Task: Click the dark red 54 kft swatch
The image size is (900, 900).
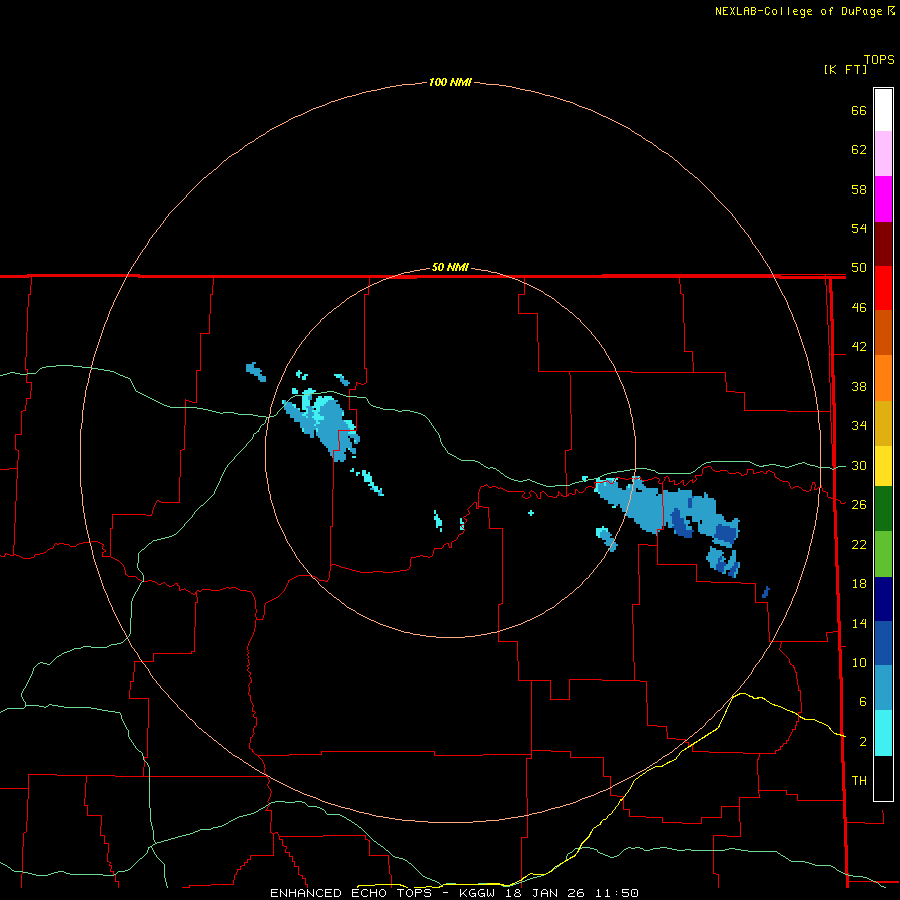Action: [x=883, y=244]
